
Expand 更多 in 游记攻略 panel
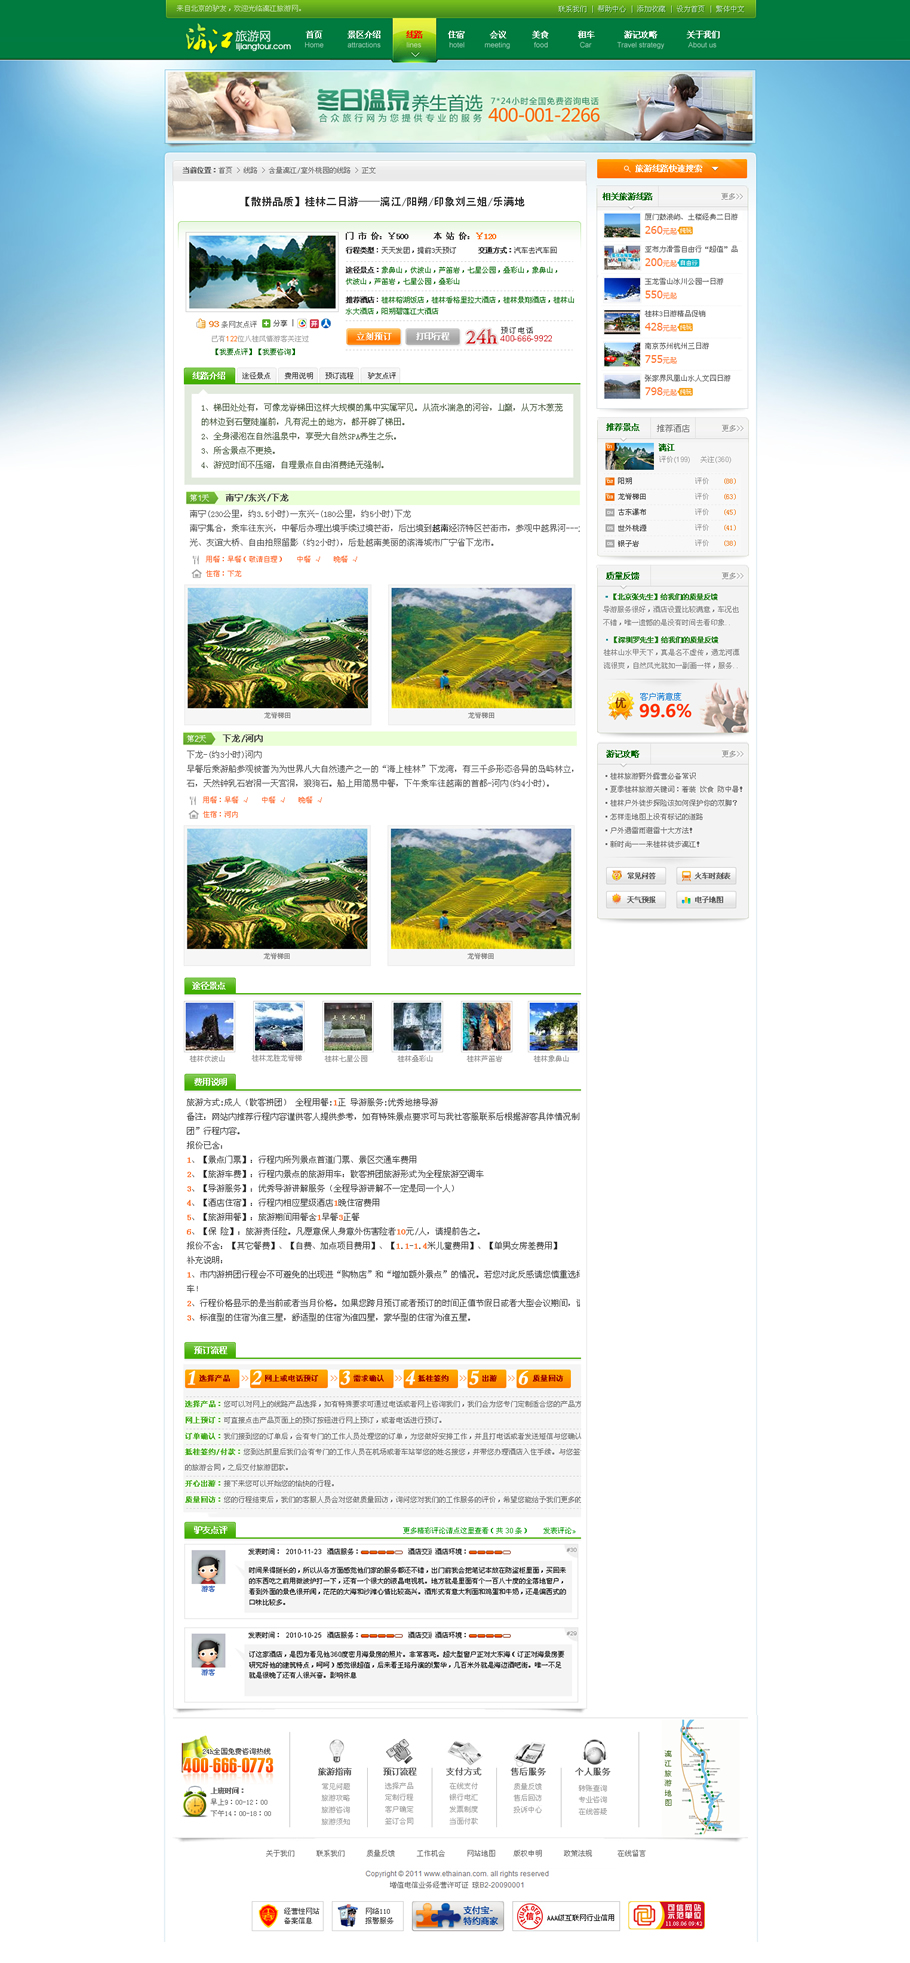[731, 754]
